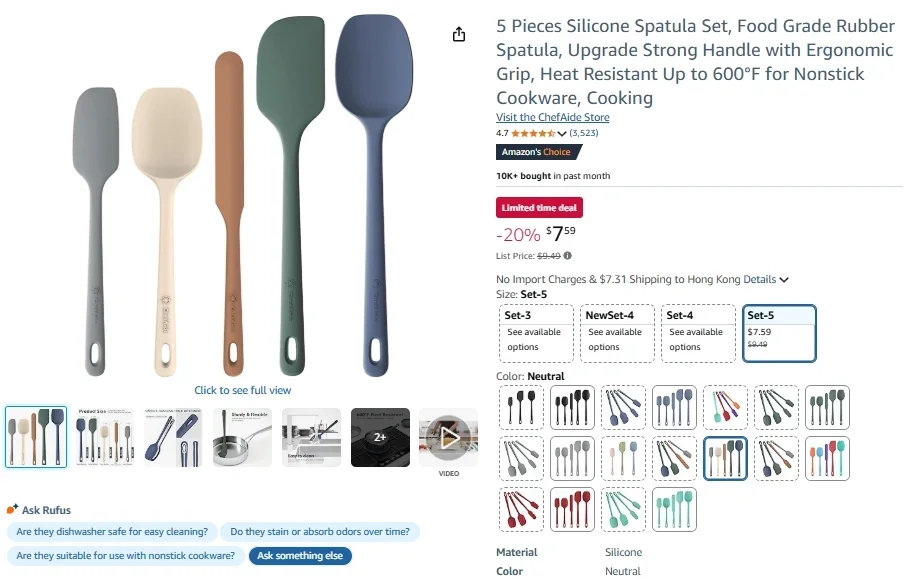Select the Set-4 size option

[697, 331]
